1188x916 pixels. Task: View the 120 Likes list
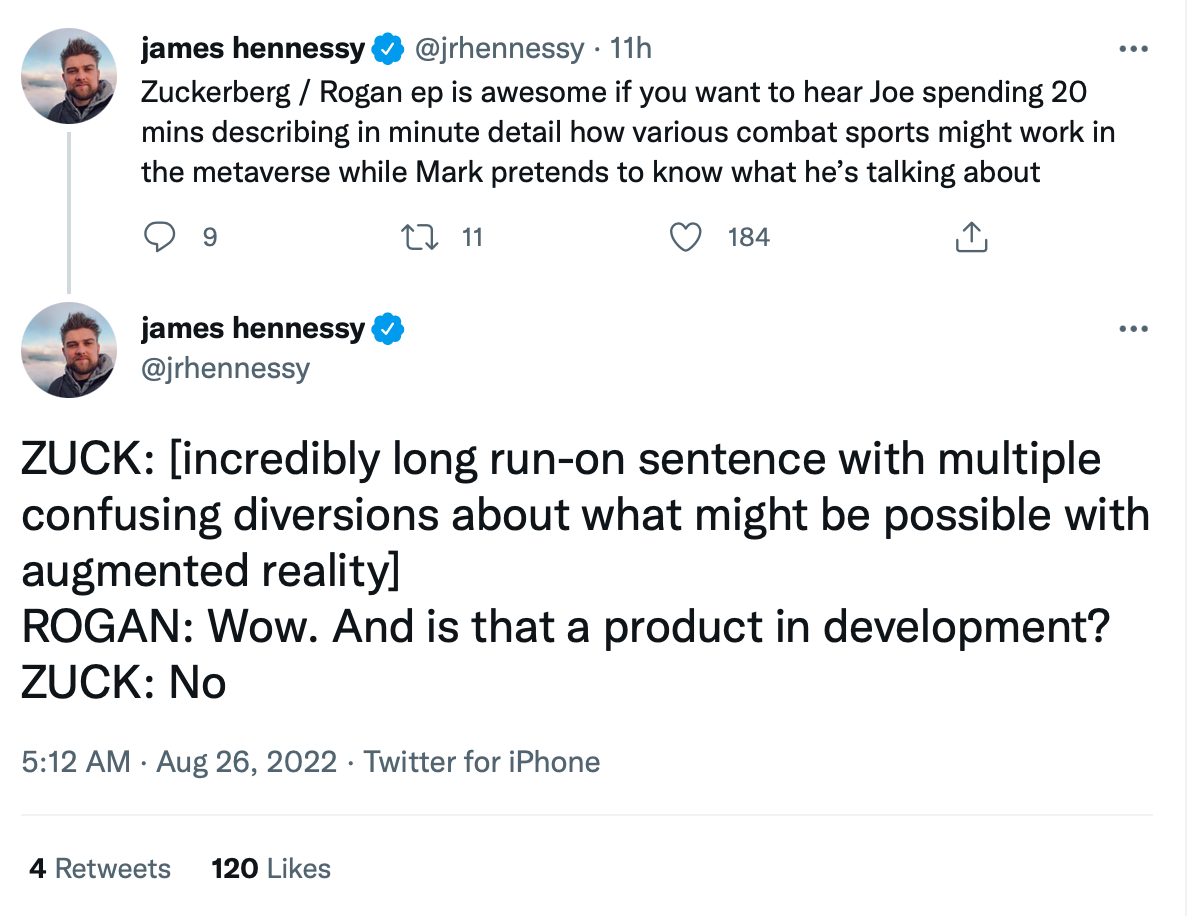tap(271, 868)
